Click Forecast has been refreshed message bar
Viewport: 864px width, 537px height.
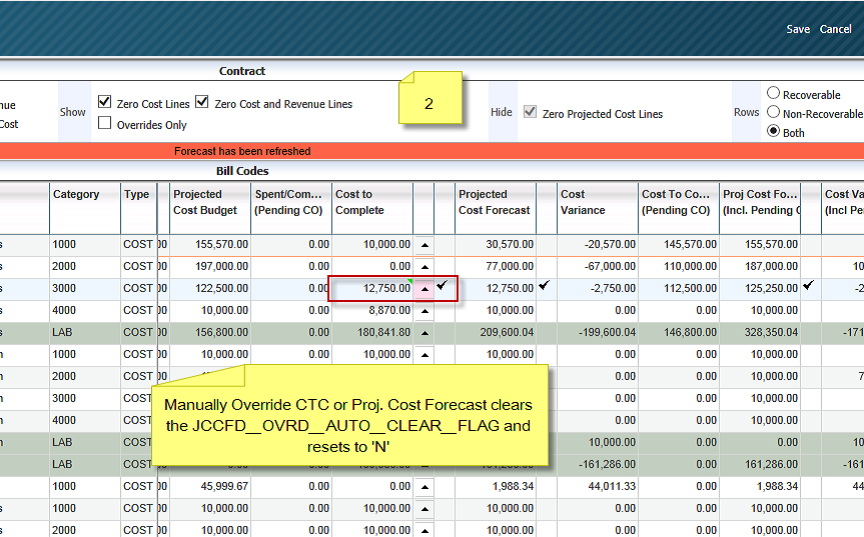pyautogui.click(x=432, y=151)
